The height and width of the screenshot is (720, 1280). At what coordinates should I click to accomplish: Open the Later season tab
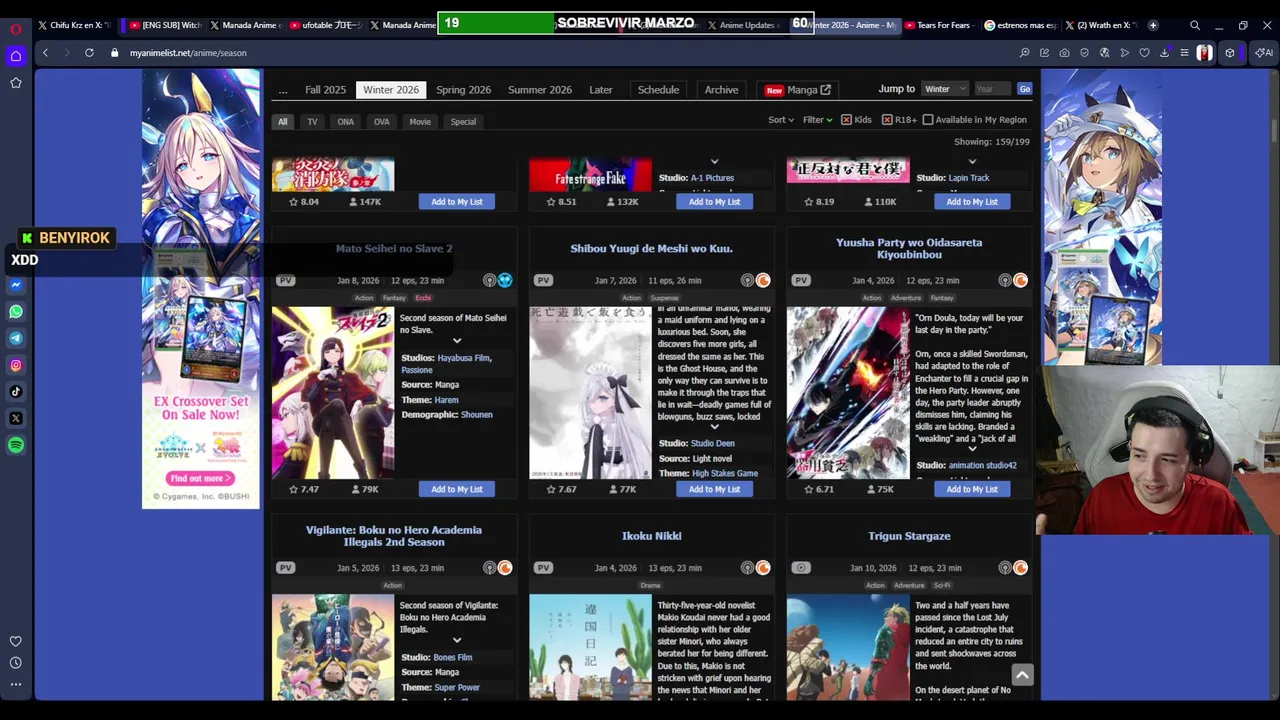(601, 90)
